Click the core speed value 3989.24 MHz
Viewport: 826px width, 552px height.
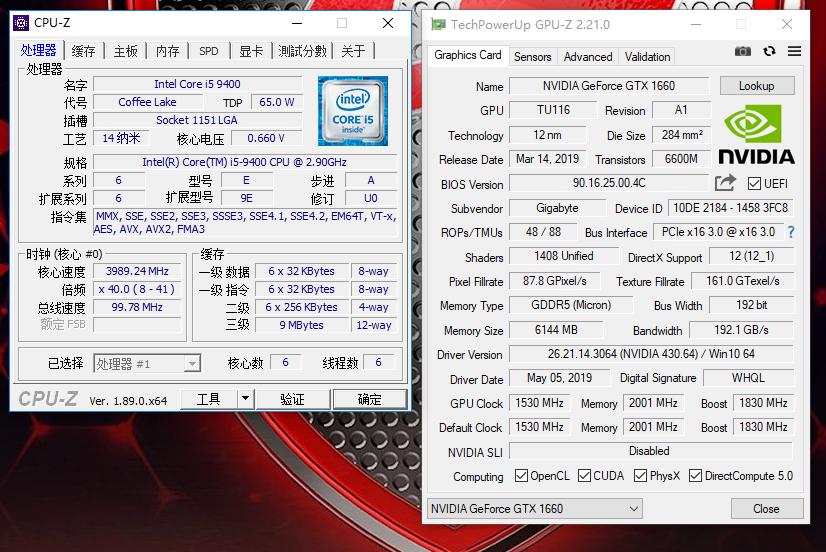137,271
